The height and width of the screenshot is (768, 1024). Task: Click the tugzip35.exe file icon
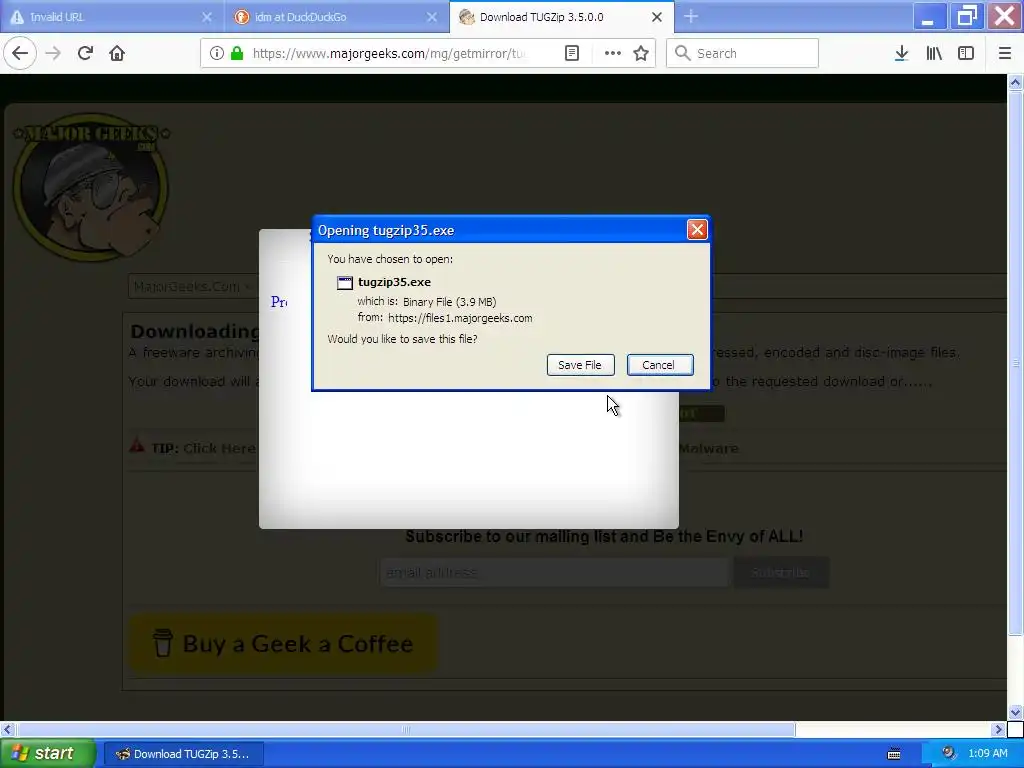[x=345, y=283]
